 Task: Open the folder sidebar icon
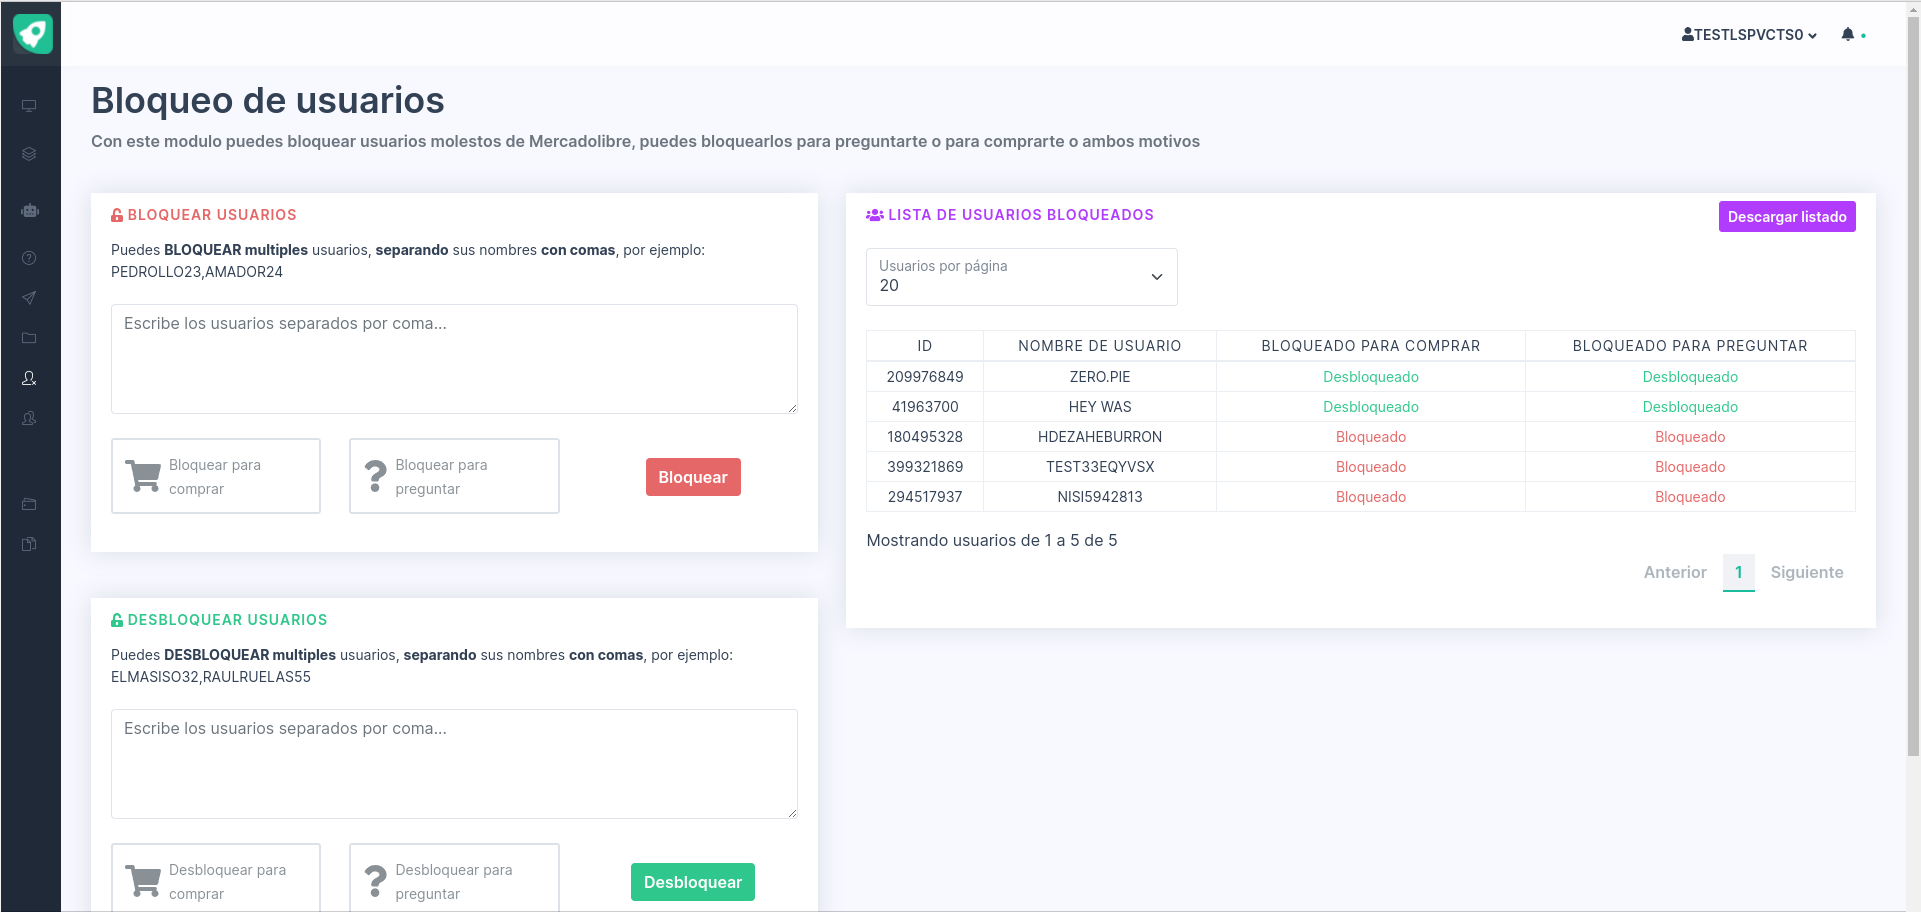29,338
